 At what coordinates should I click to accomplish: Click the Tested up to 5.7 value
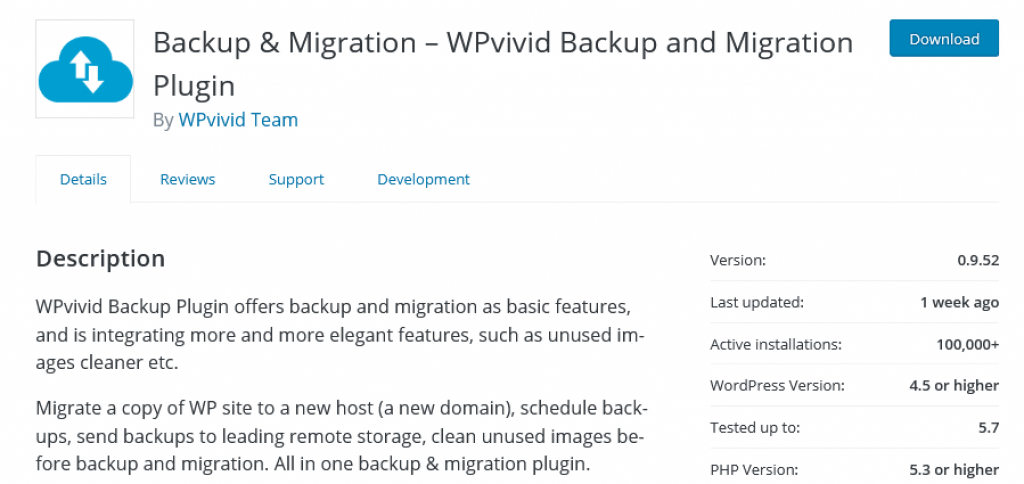point(989,428)
